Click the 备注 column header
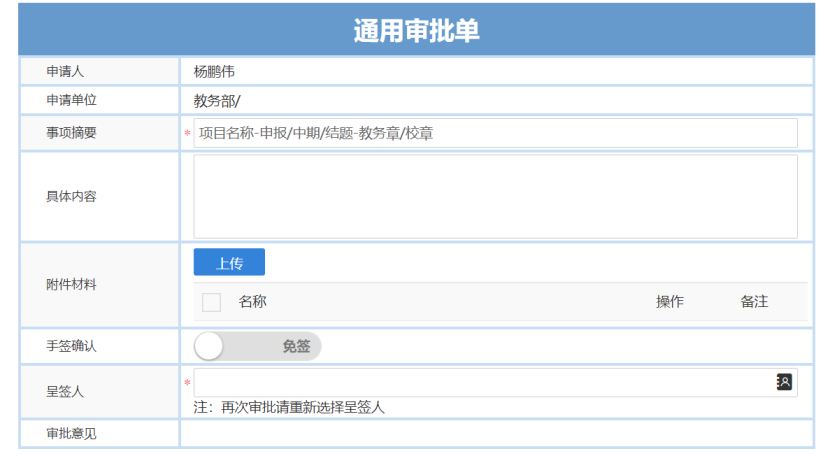830x456 pixels. [x=754, y=302]
